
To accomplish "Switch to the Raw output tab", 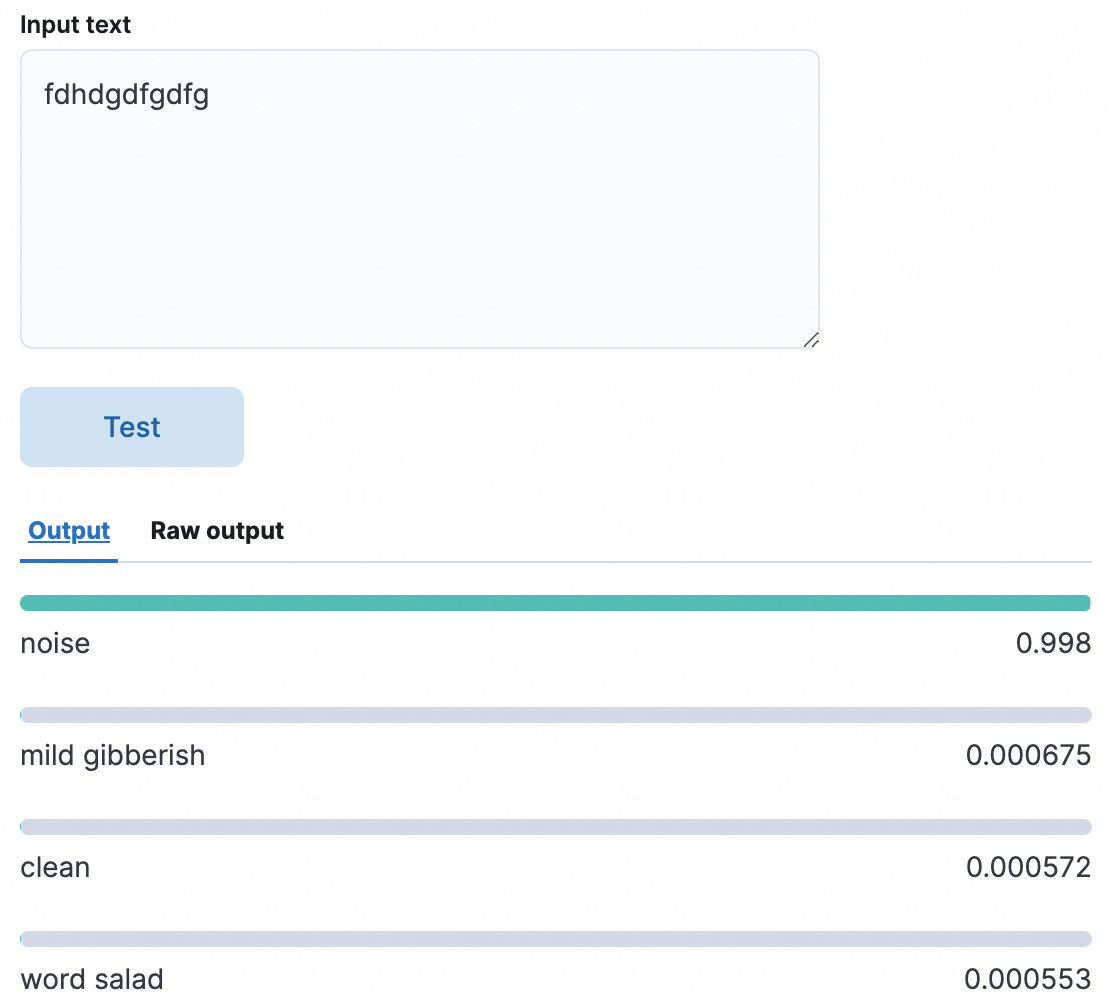I will click(217, 531).
